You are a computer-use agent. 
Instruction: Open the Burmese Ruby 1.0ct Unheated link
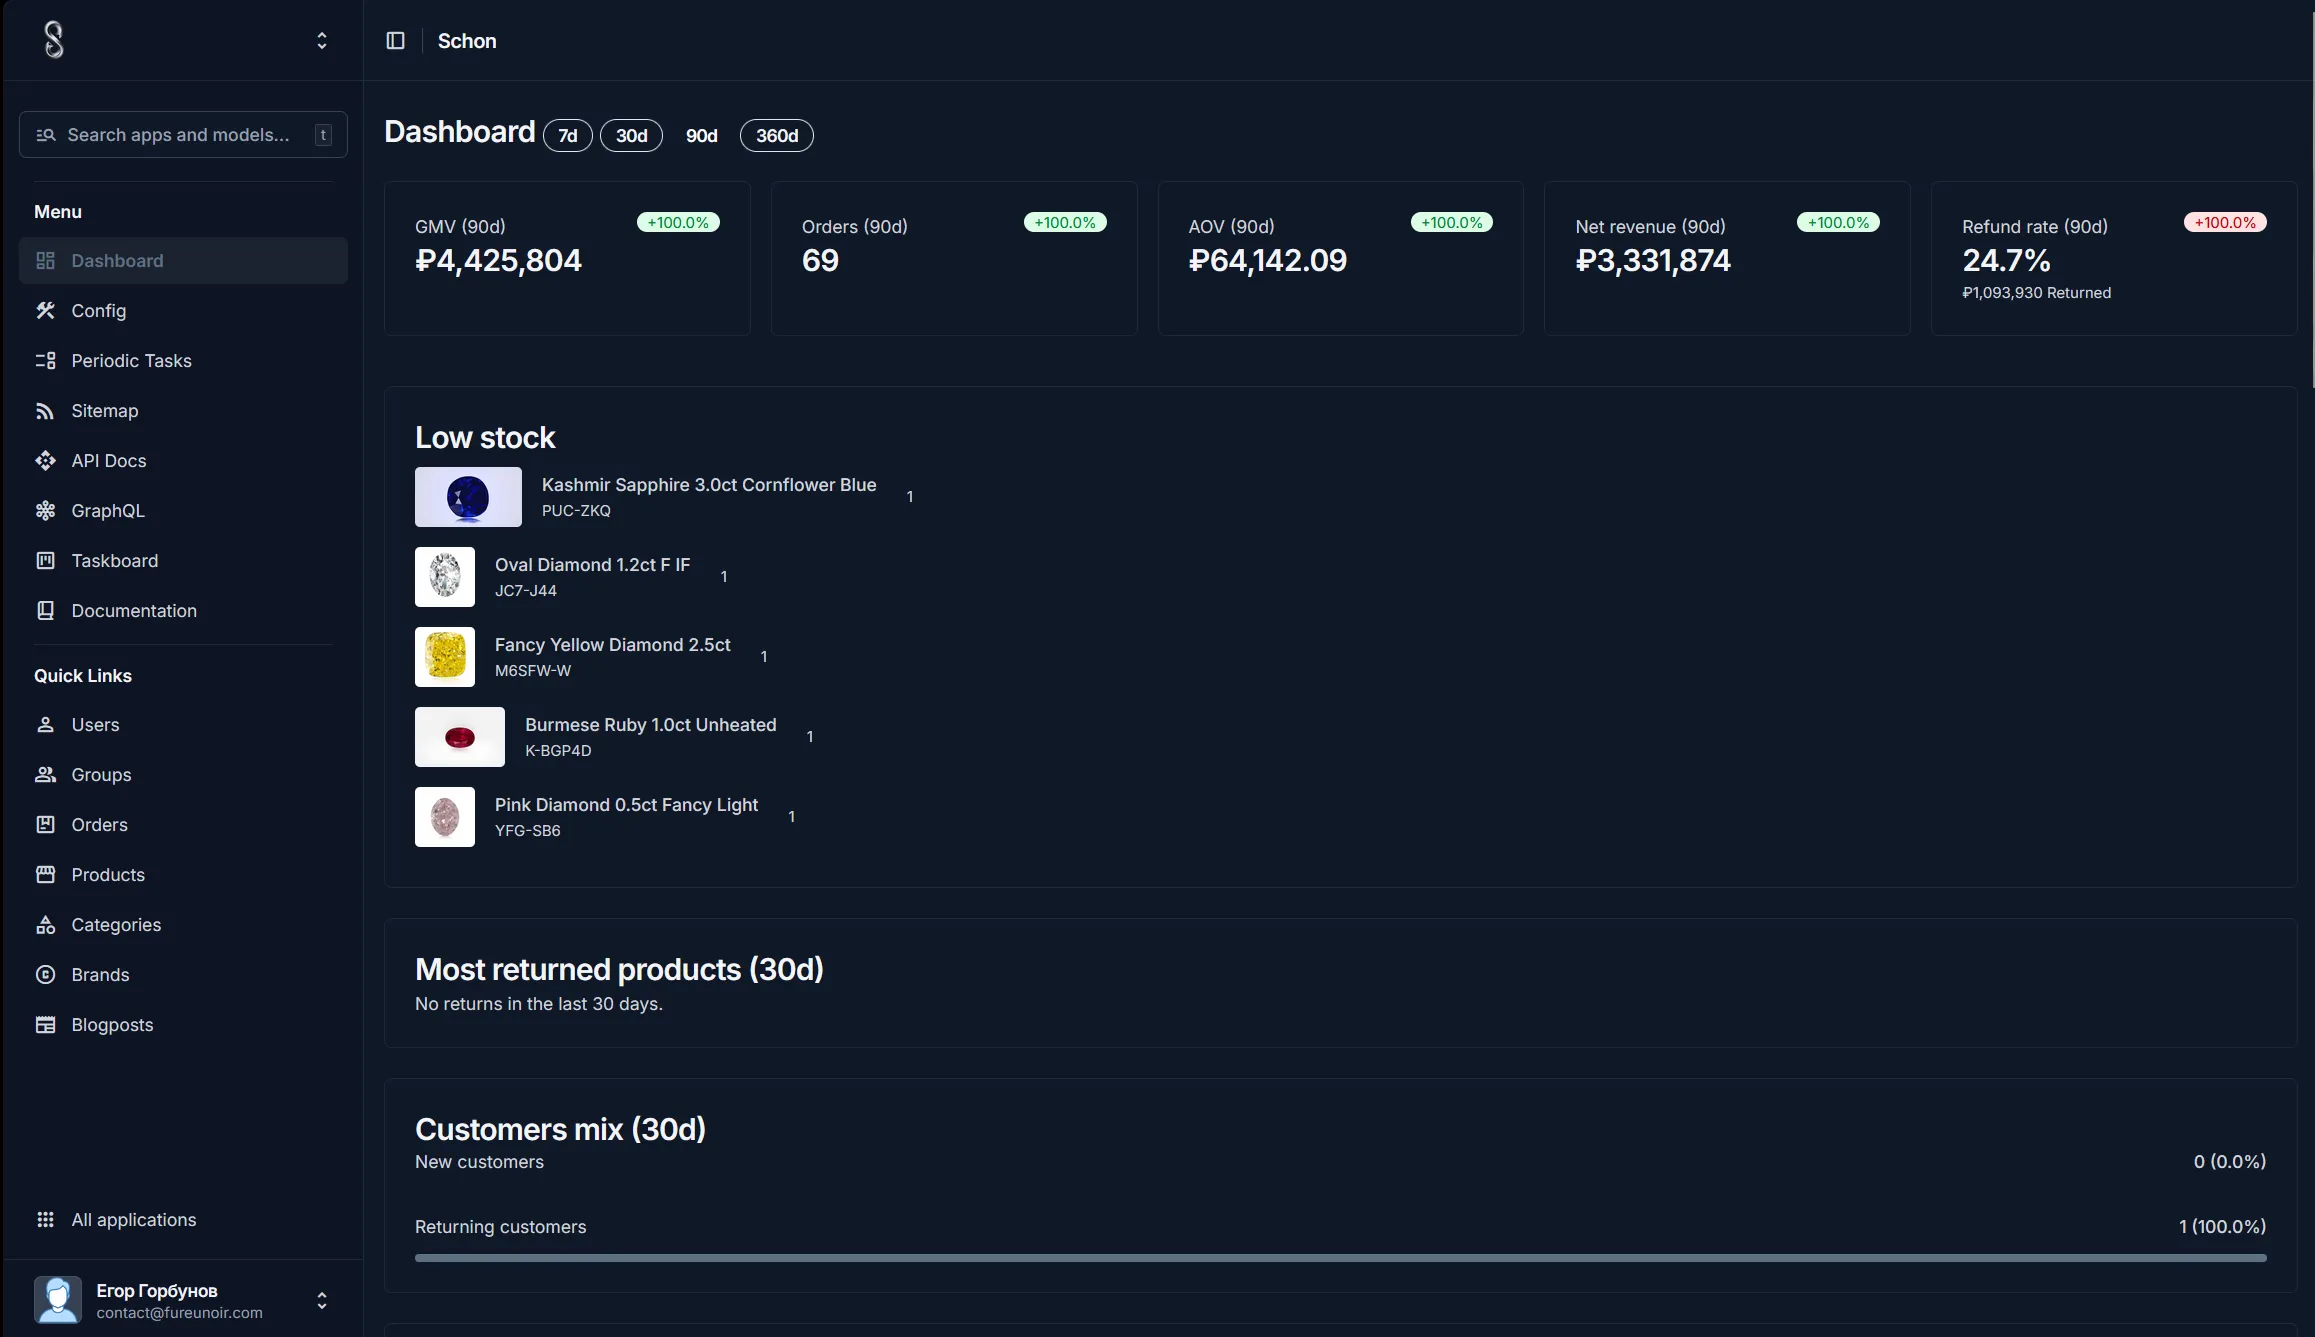click(650, 725)
